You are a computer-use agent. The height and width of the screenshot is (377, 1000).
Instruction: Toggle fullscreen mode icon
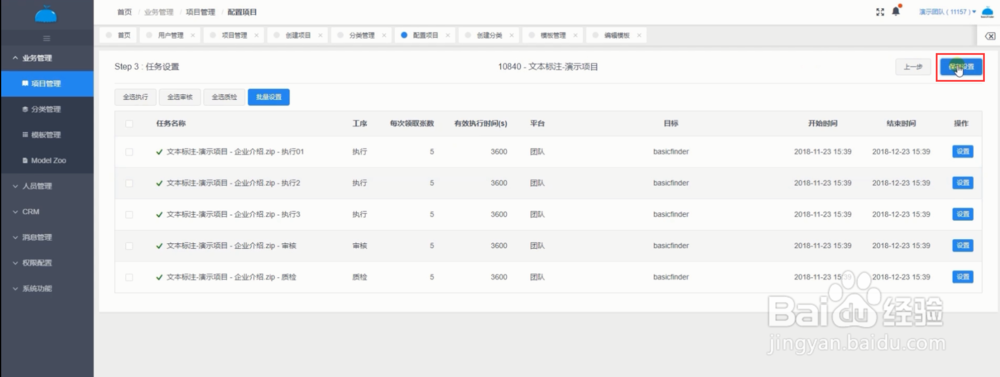(x=880, y=12)
